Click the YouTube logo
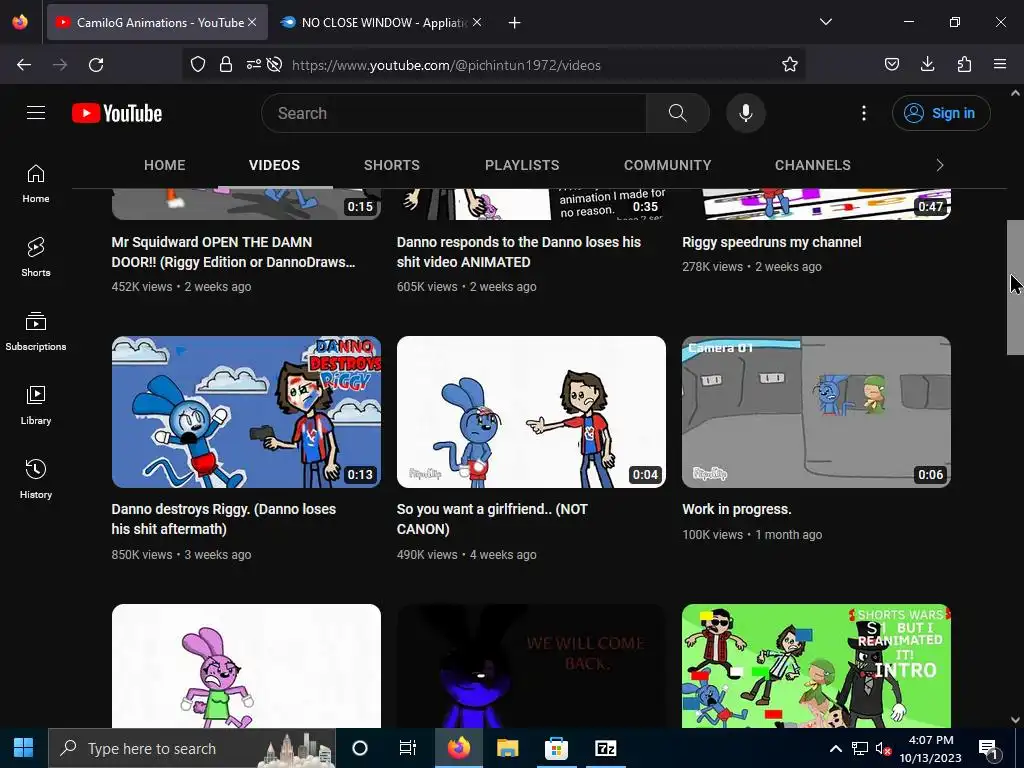This screenshot has width=1024, height=768. coord(117,113)
